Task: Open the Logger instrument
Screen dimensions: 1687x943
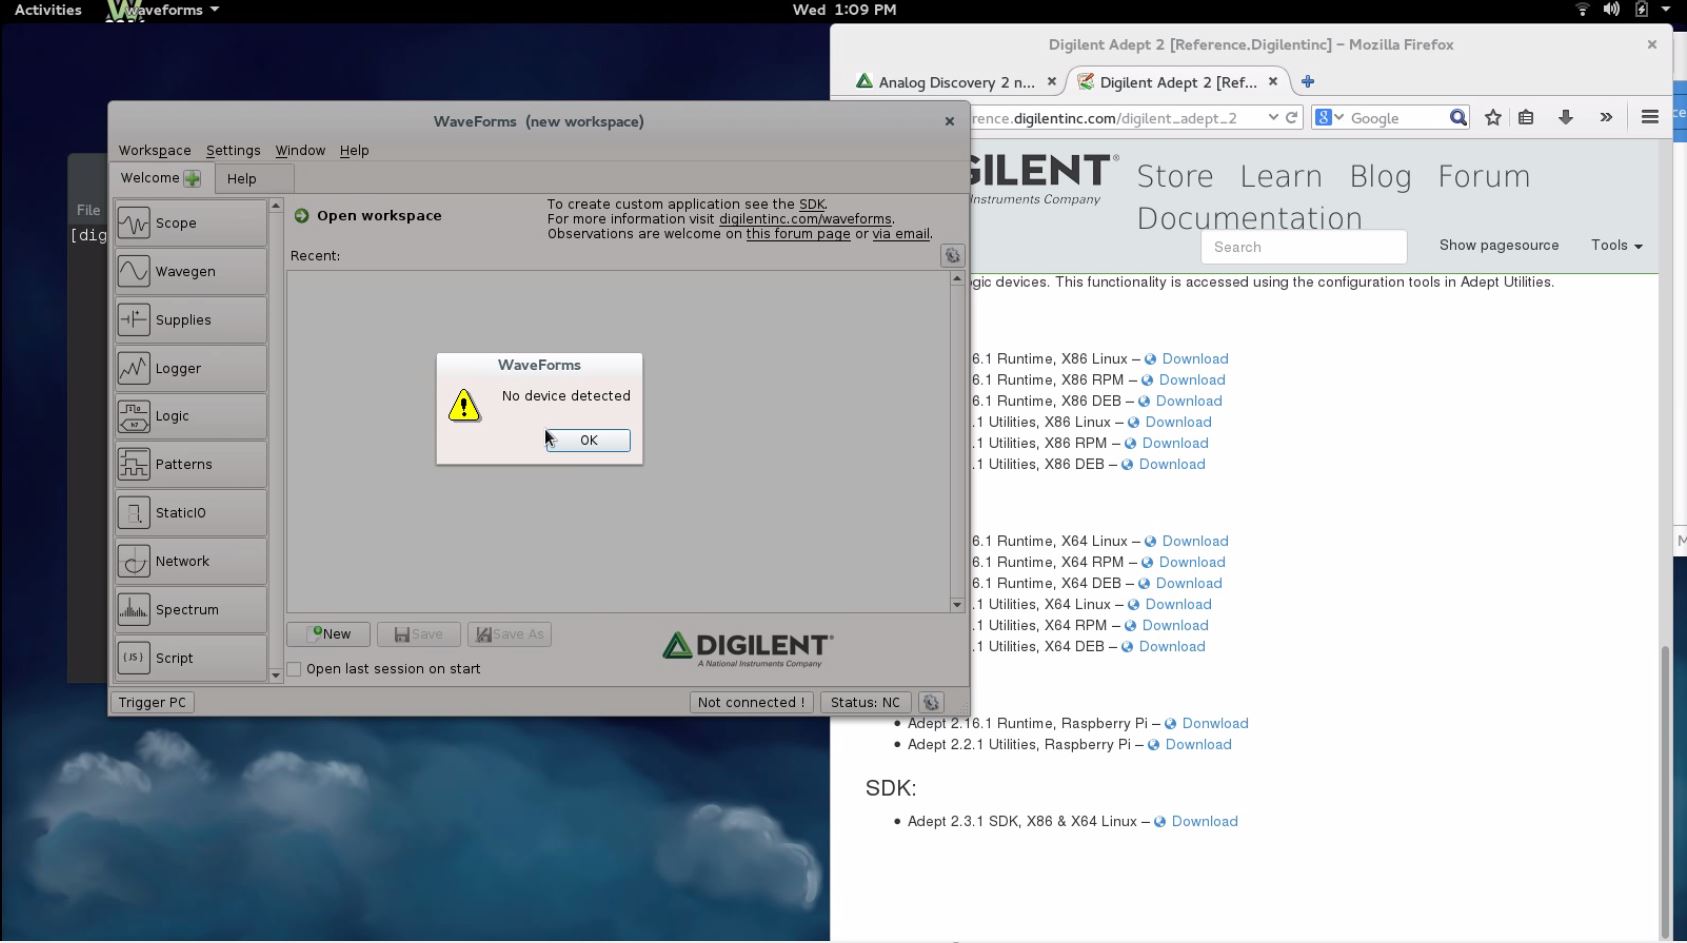Action: (x=191, y=368)
